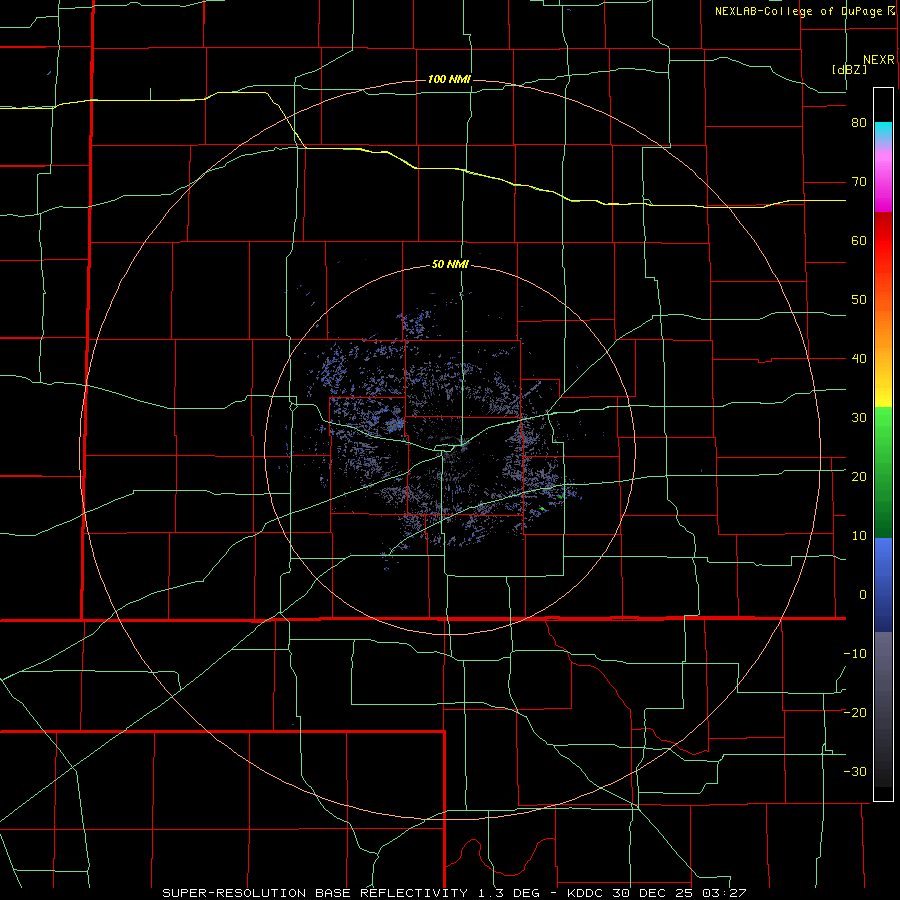Click the red 60 dBZ color band
This screenshot has width=900, height=900.
click(x=883, y=241)
